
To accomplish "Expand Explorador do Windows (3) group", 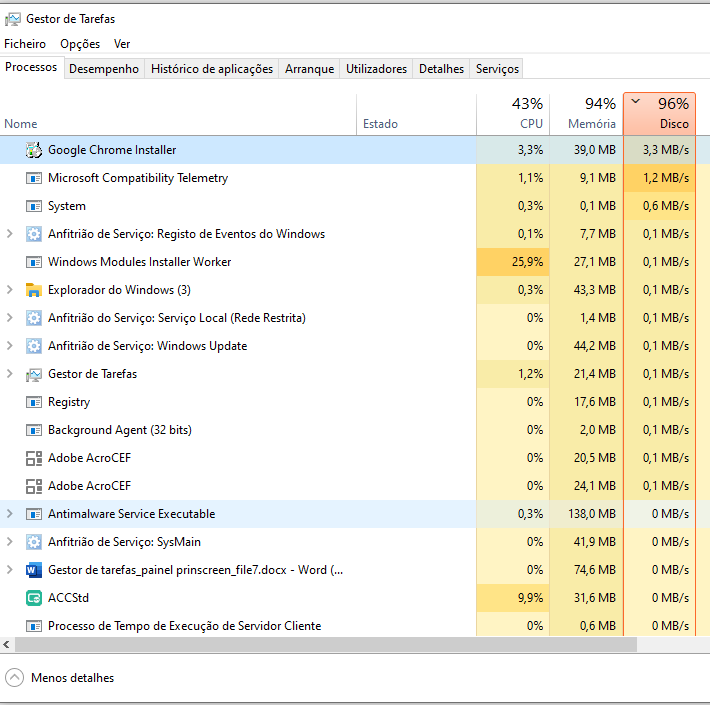I will pos(10,290).
